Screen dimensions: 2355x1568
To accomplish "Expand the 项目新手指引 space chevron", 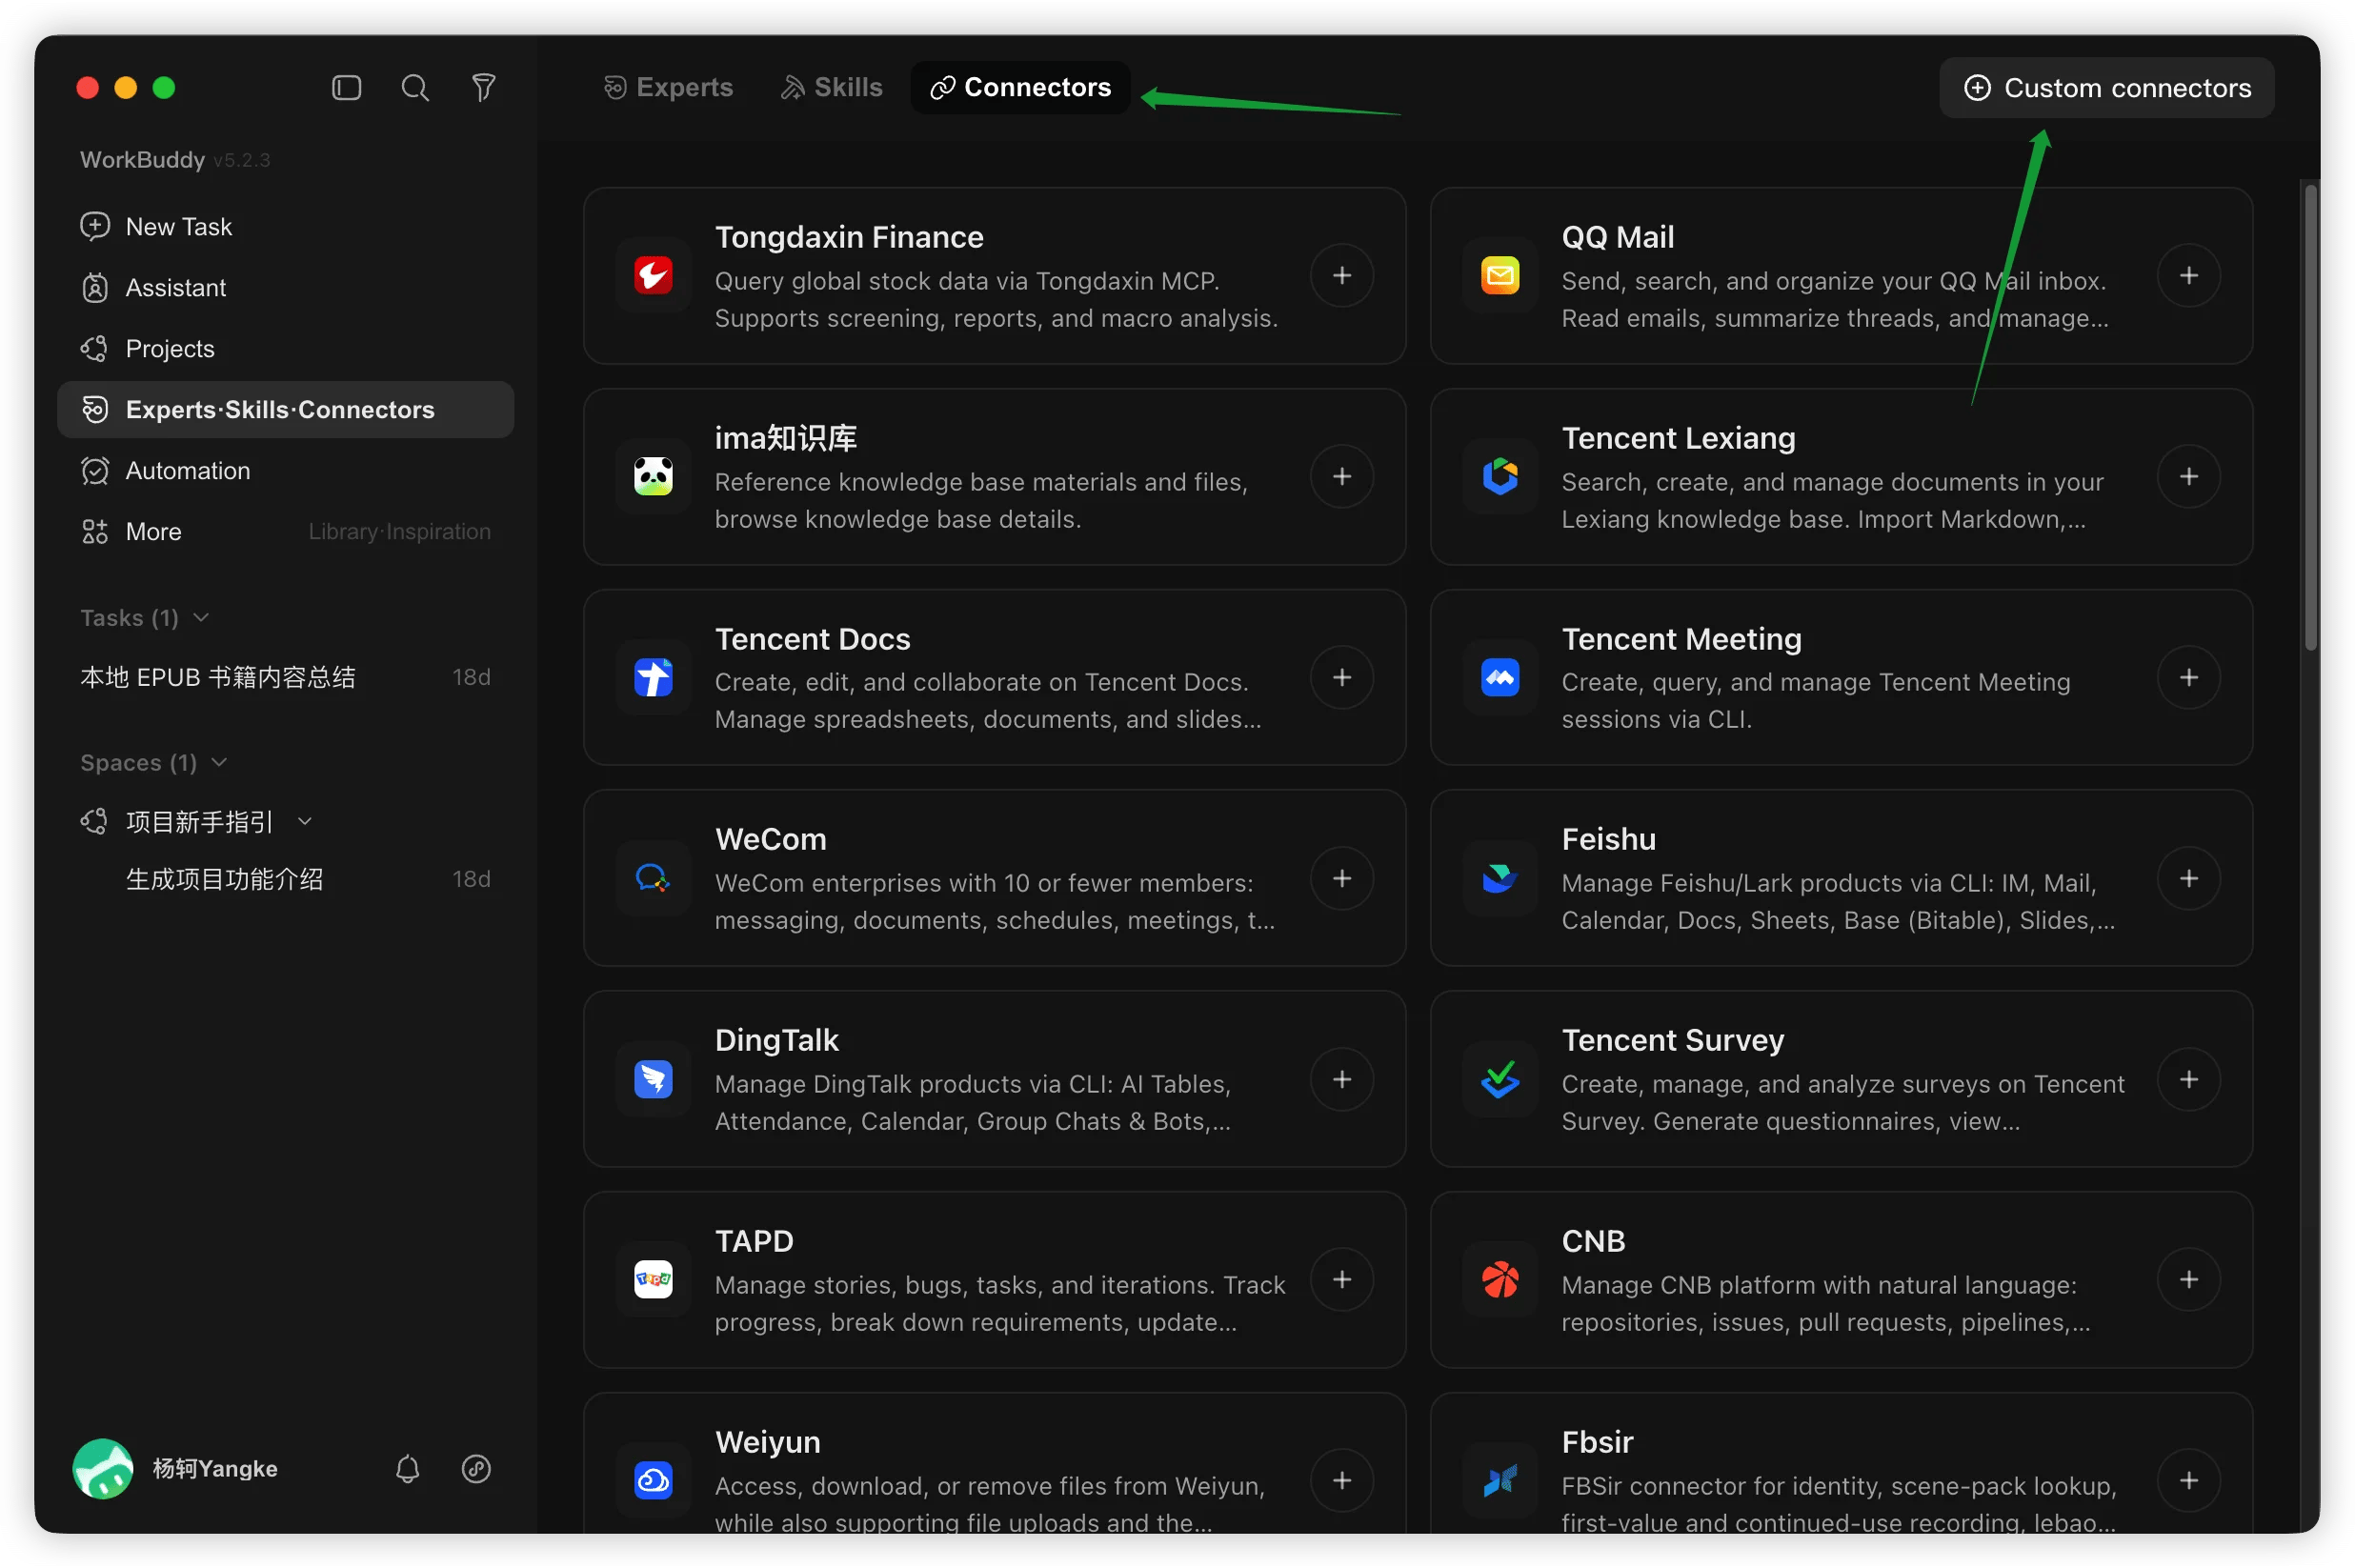I will point(305,822).
